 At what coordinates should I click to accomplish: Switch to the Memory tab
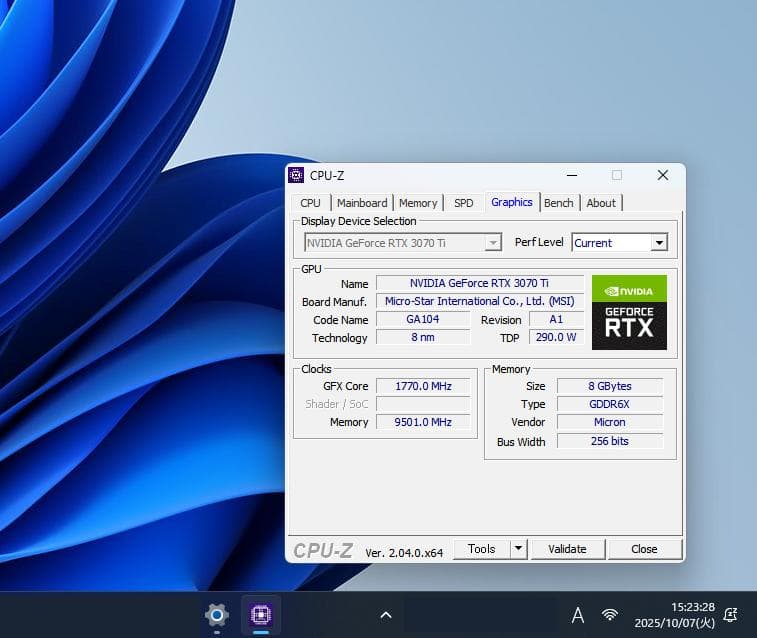click(418, 203)
